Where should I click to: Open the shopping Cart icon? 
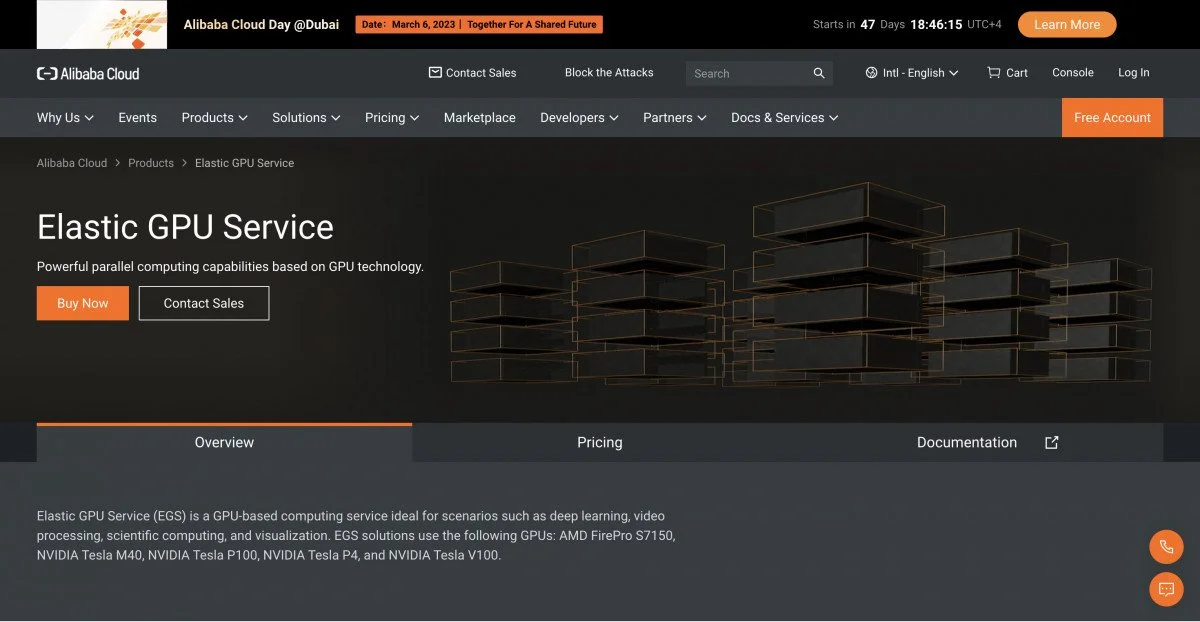[x=993, y=73]
